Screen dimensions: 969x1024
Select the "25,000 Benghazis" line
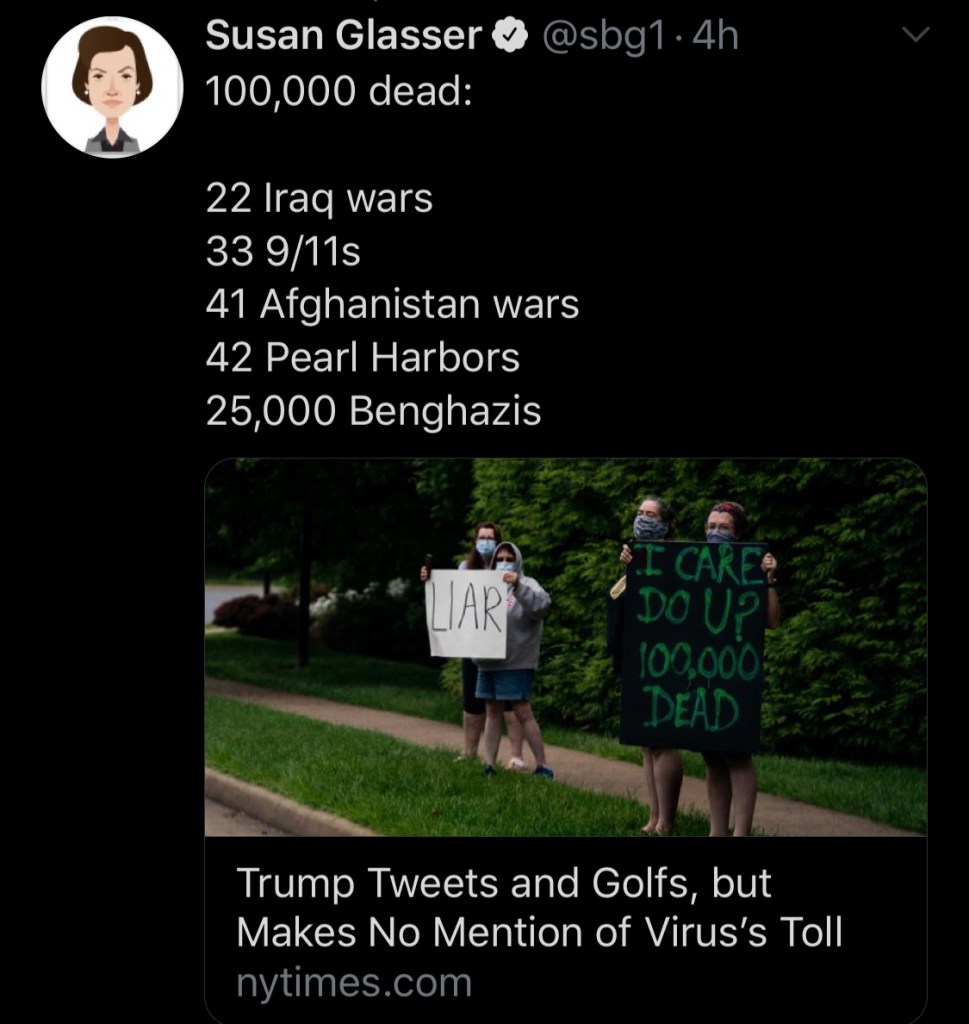pos(373,411)
